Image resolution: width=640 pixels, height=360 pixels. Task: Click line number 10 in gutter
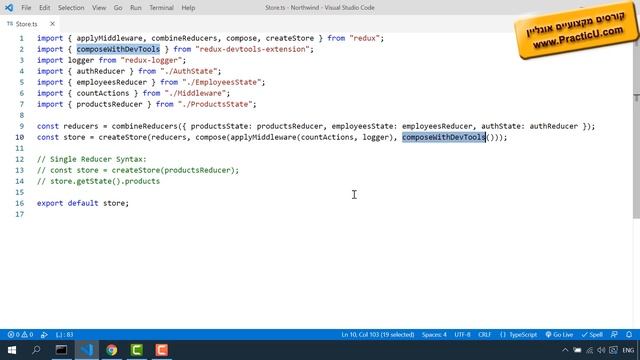click(20, 137)
